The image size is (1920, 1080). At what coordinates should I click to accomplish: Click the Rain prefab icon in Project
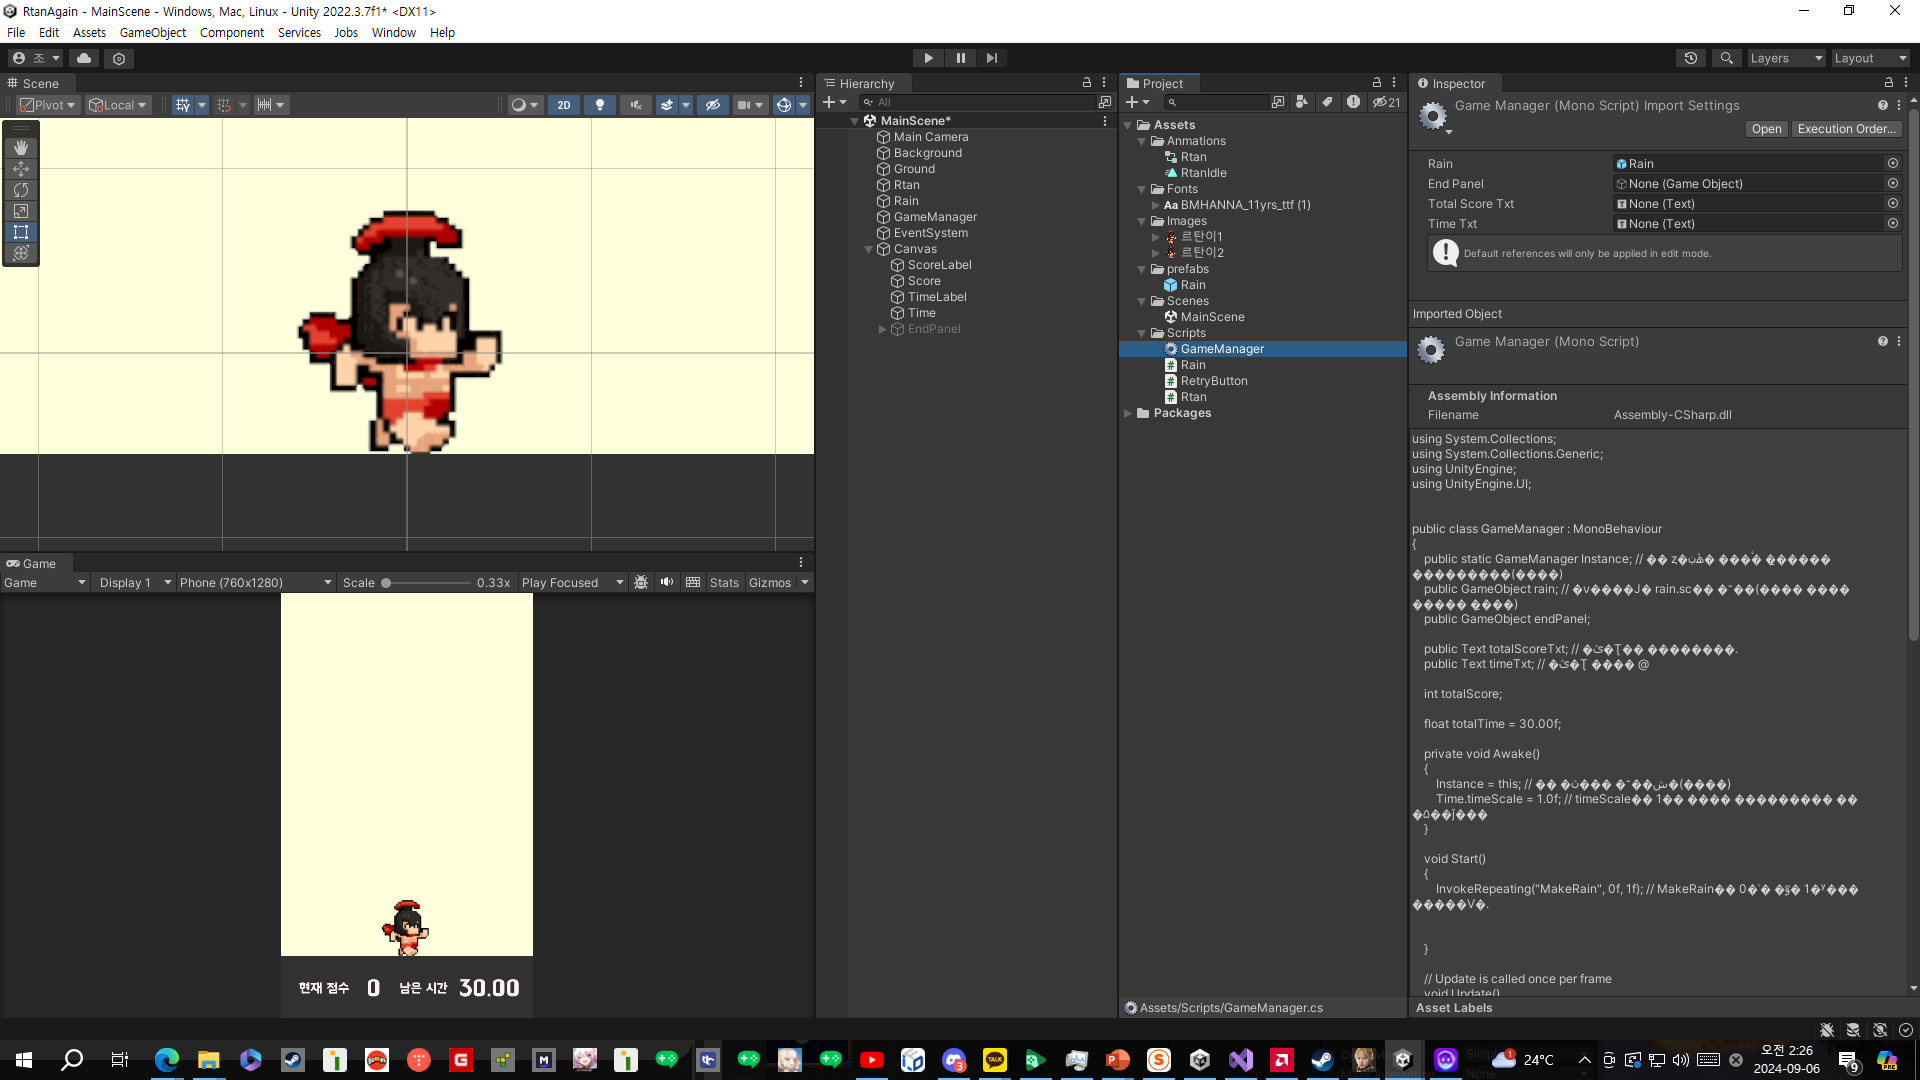pyautogui.click(x=1171, y=285)
